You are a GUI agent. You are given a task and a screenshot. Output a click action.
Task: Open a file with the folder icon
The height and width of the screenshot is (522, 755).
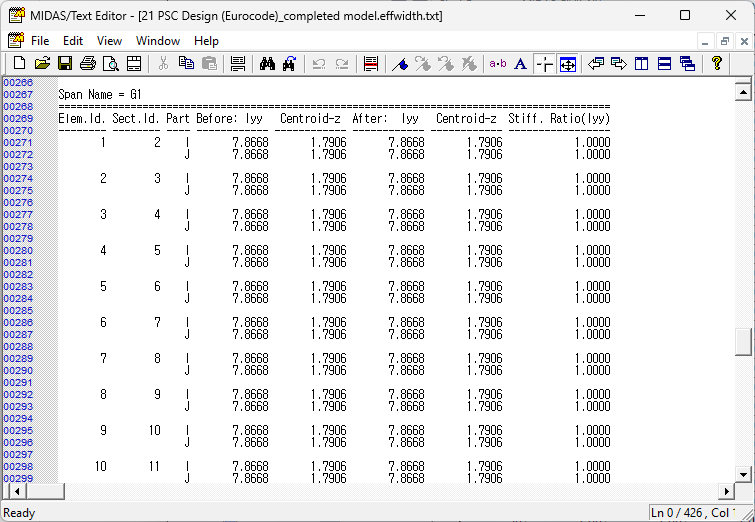(x=42, y=63)
